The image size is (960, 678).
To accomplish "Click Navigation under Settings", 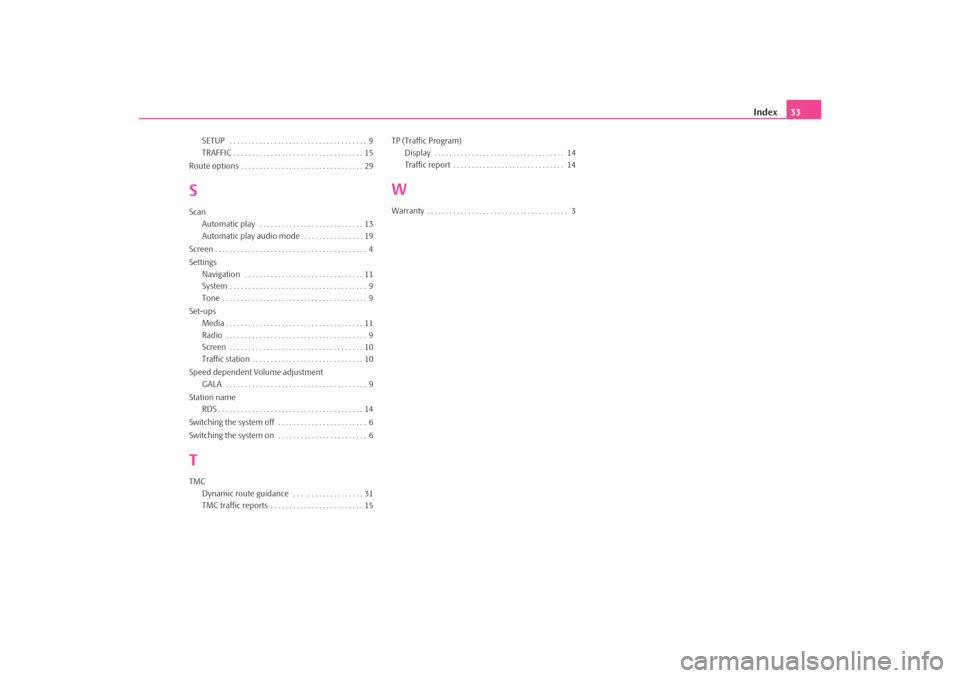I will 221,274.
